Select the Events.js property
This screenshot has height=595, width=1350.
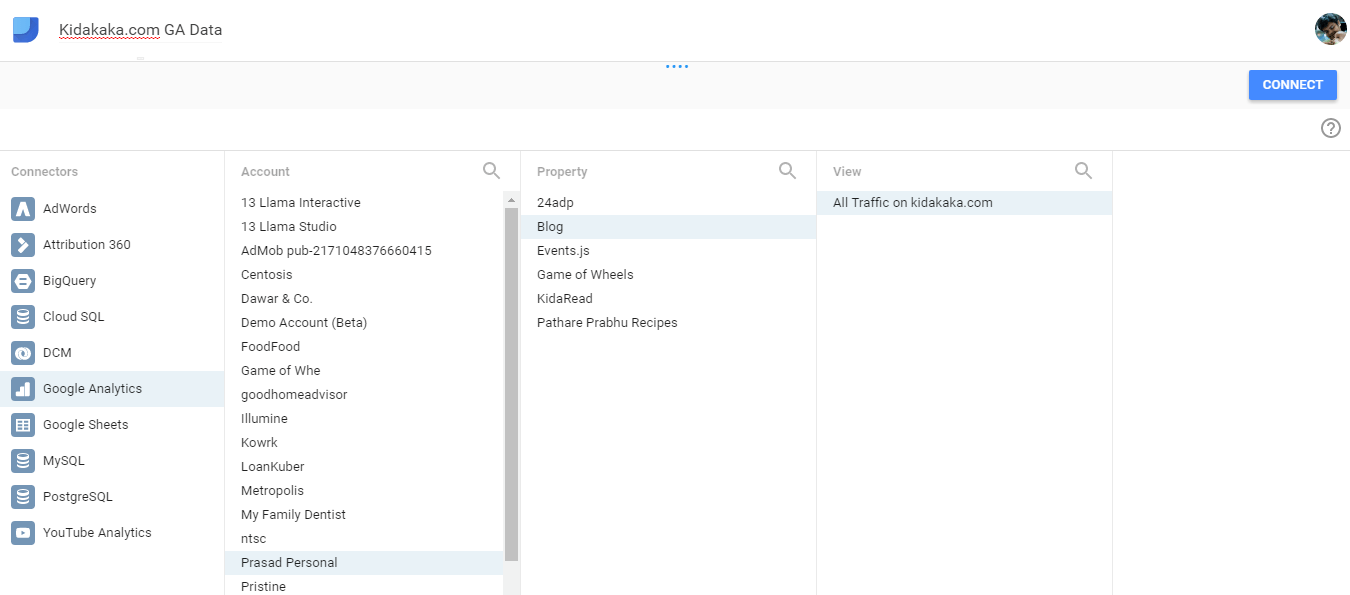pos(668,251)
